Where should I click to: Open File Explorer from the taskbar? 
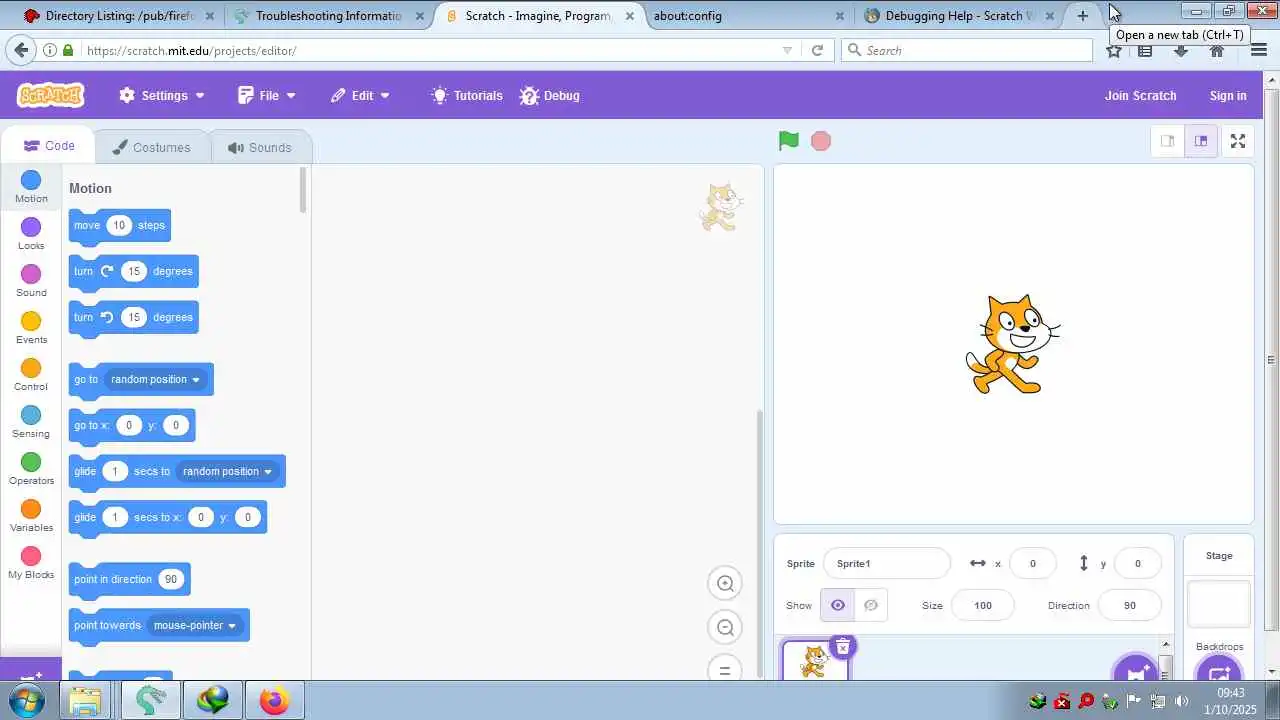point(86,700)
